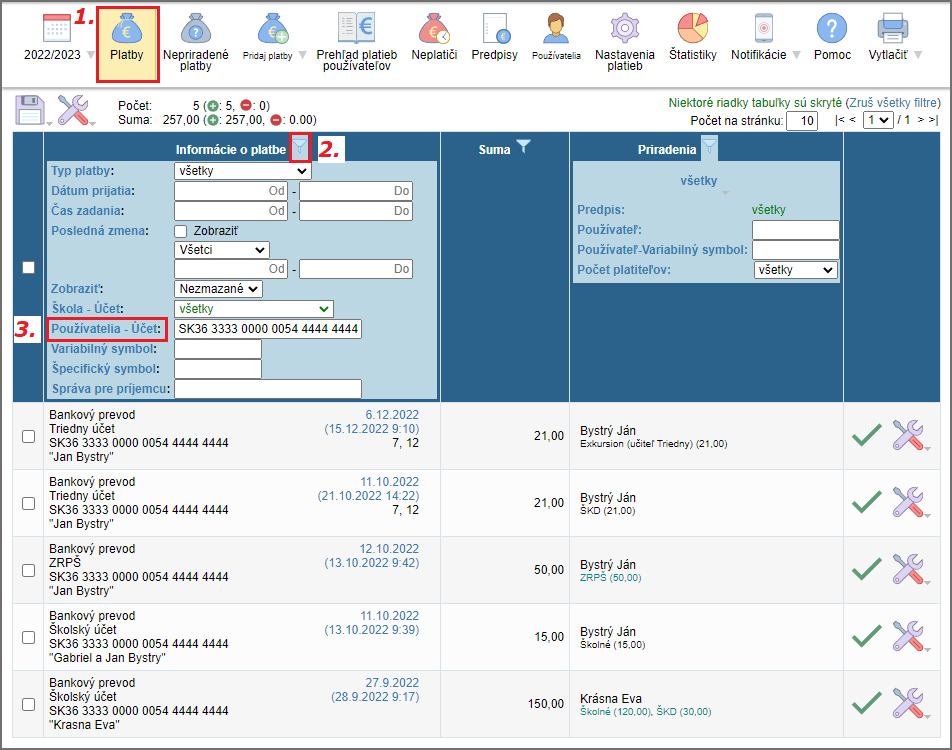This screenshot has height=750, width=952.
Task: Open tools icon for the 15,00 Školné payment
Action: [x=908, y=636]
